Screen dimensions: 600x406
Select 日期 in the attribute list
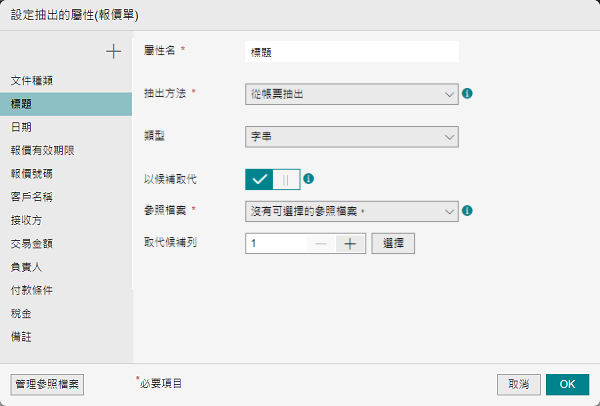[21, 127]
